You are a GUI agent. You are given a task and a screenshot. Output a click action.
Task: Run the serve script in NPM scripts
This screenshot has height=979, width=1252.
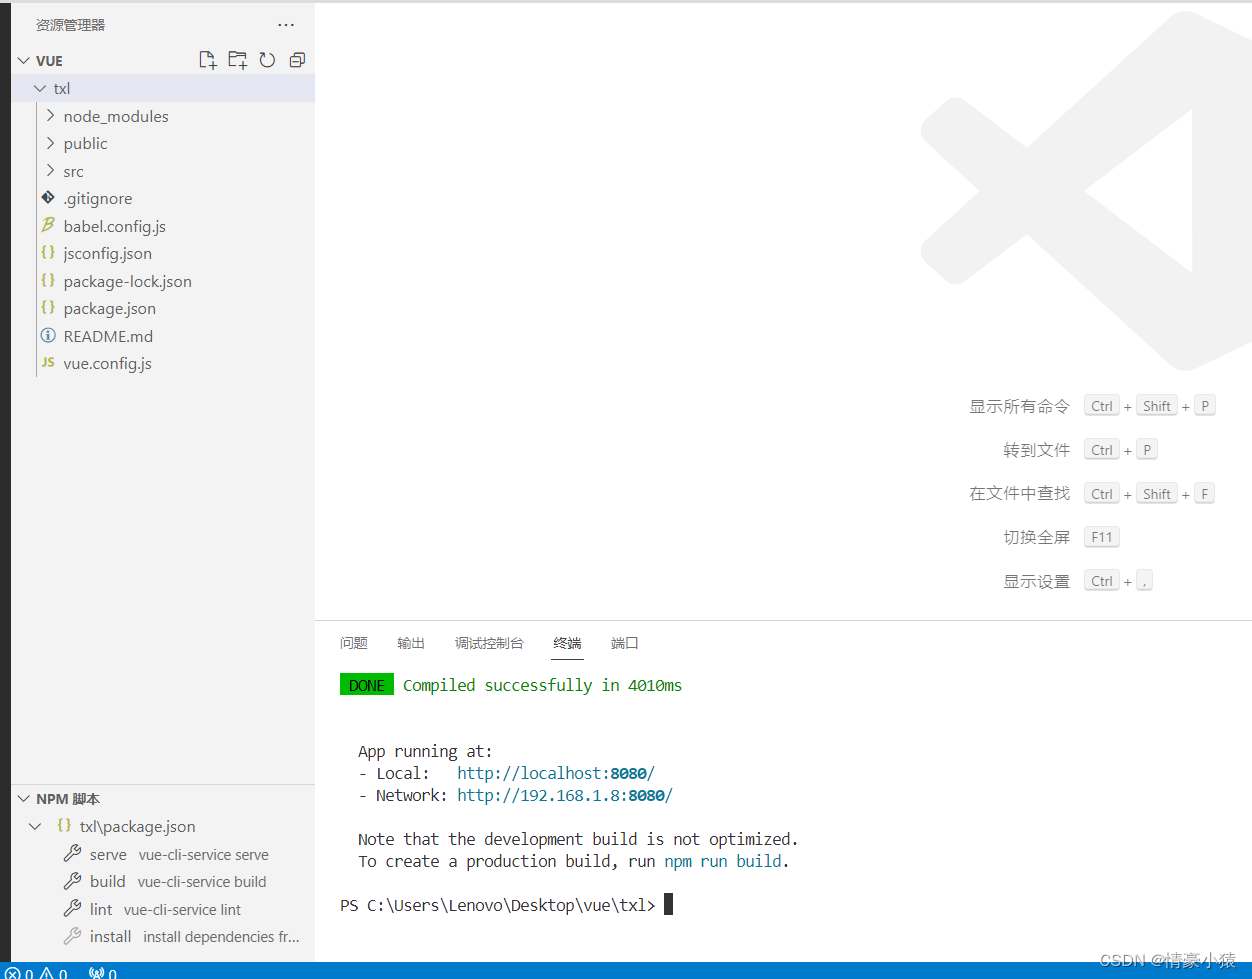[x=107, y=854]
